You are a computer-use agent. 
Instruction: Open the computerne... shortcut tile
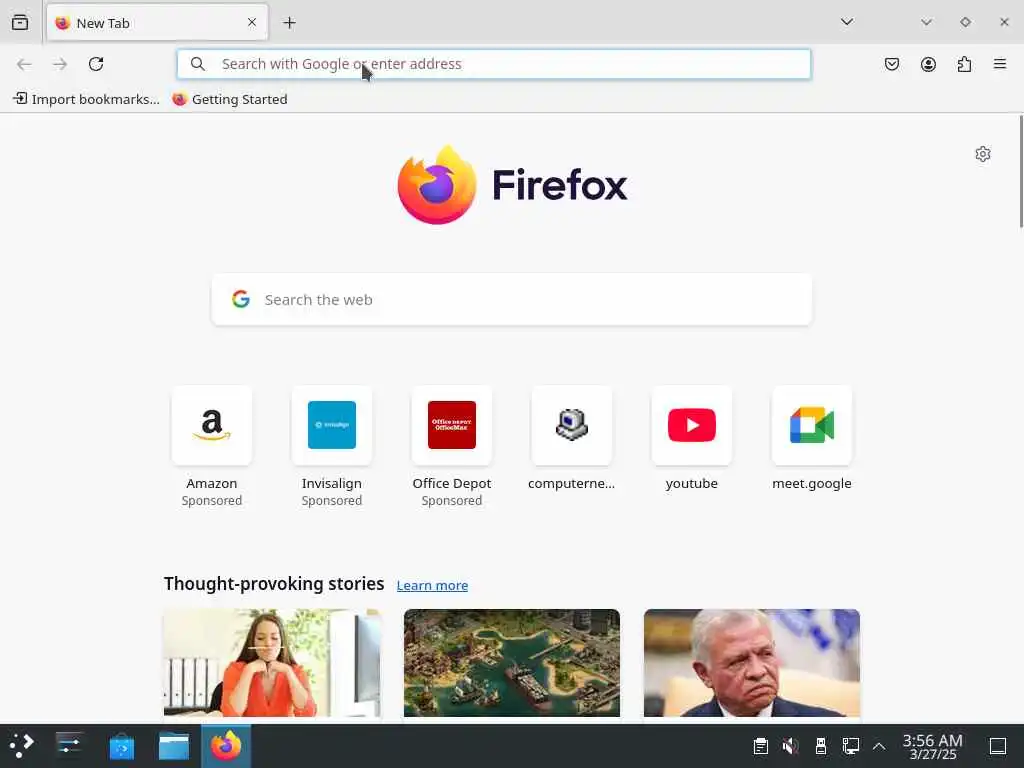(x=571, y=439)
